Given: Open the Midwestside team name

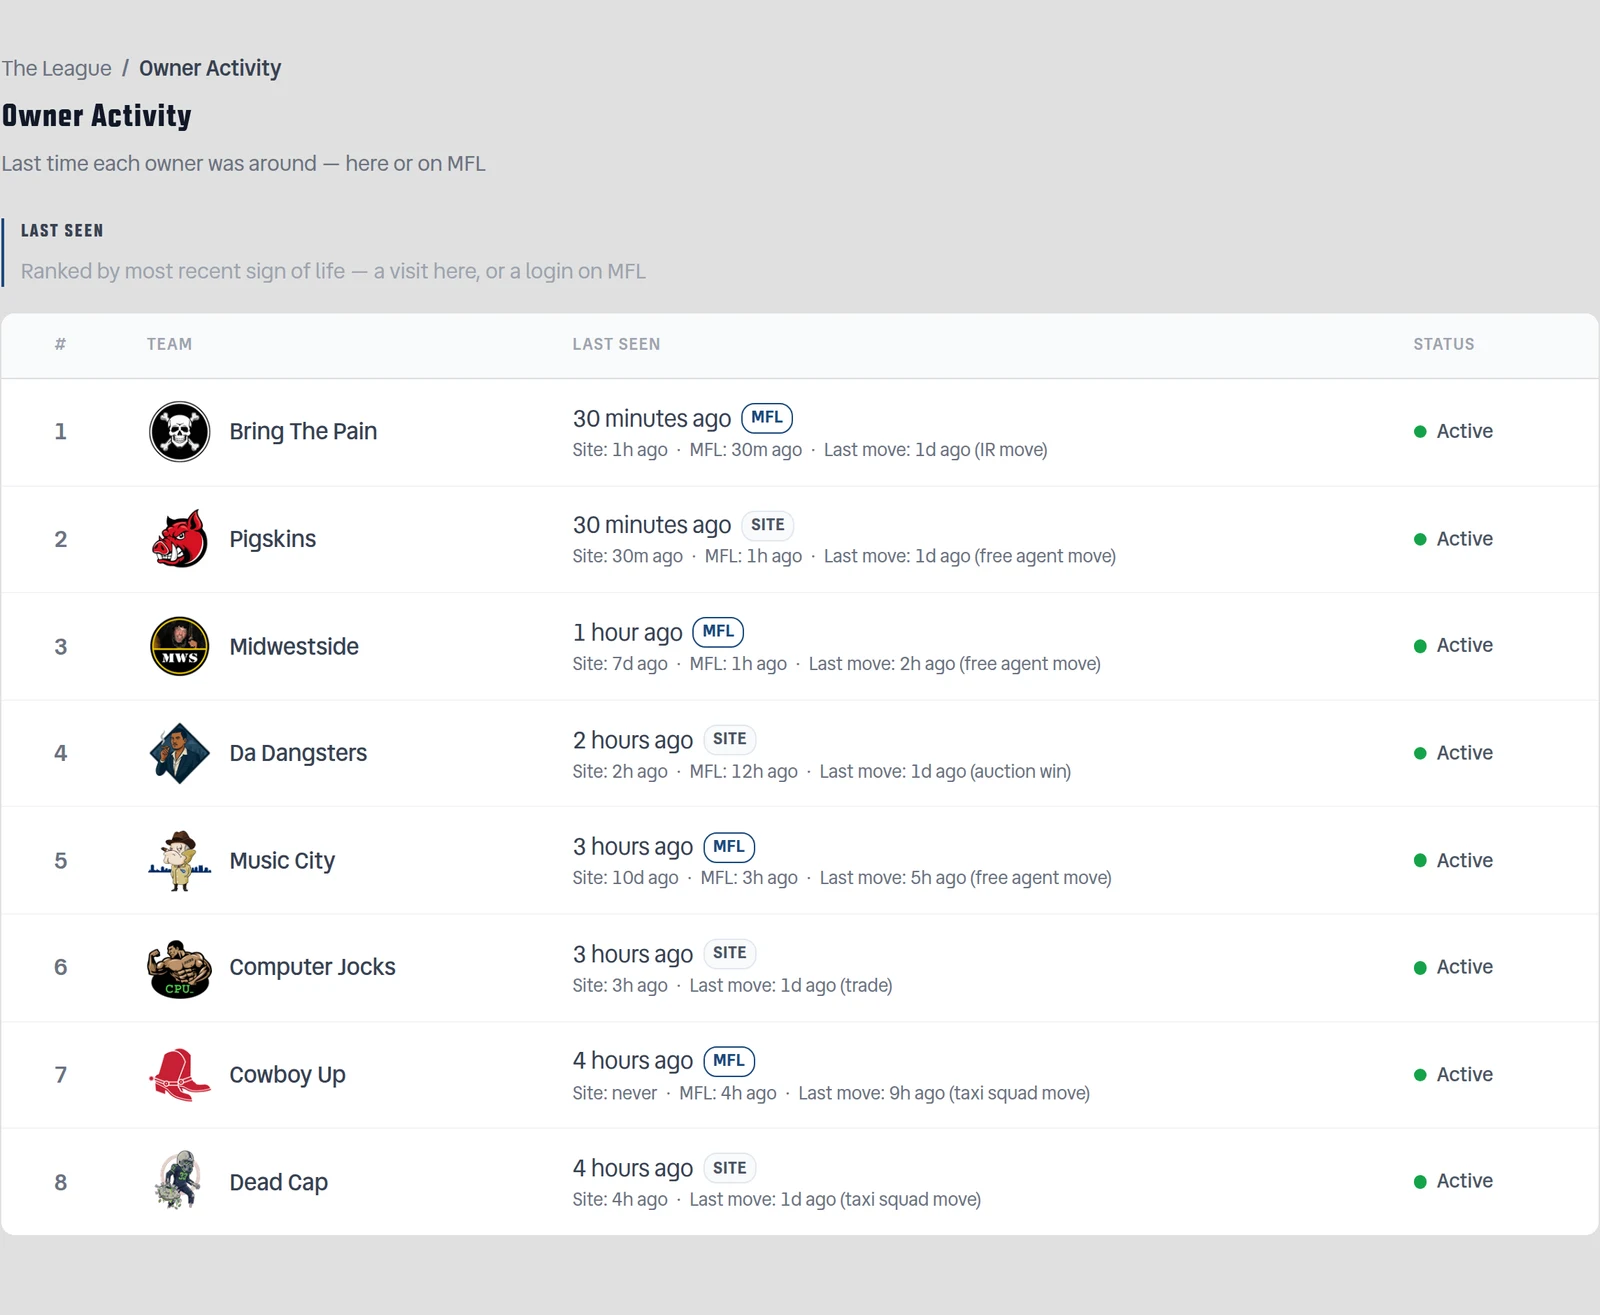Looking at the screenshot, I should [294, 646].
